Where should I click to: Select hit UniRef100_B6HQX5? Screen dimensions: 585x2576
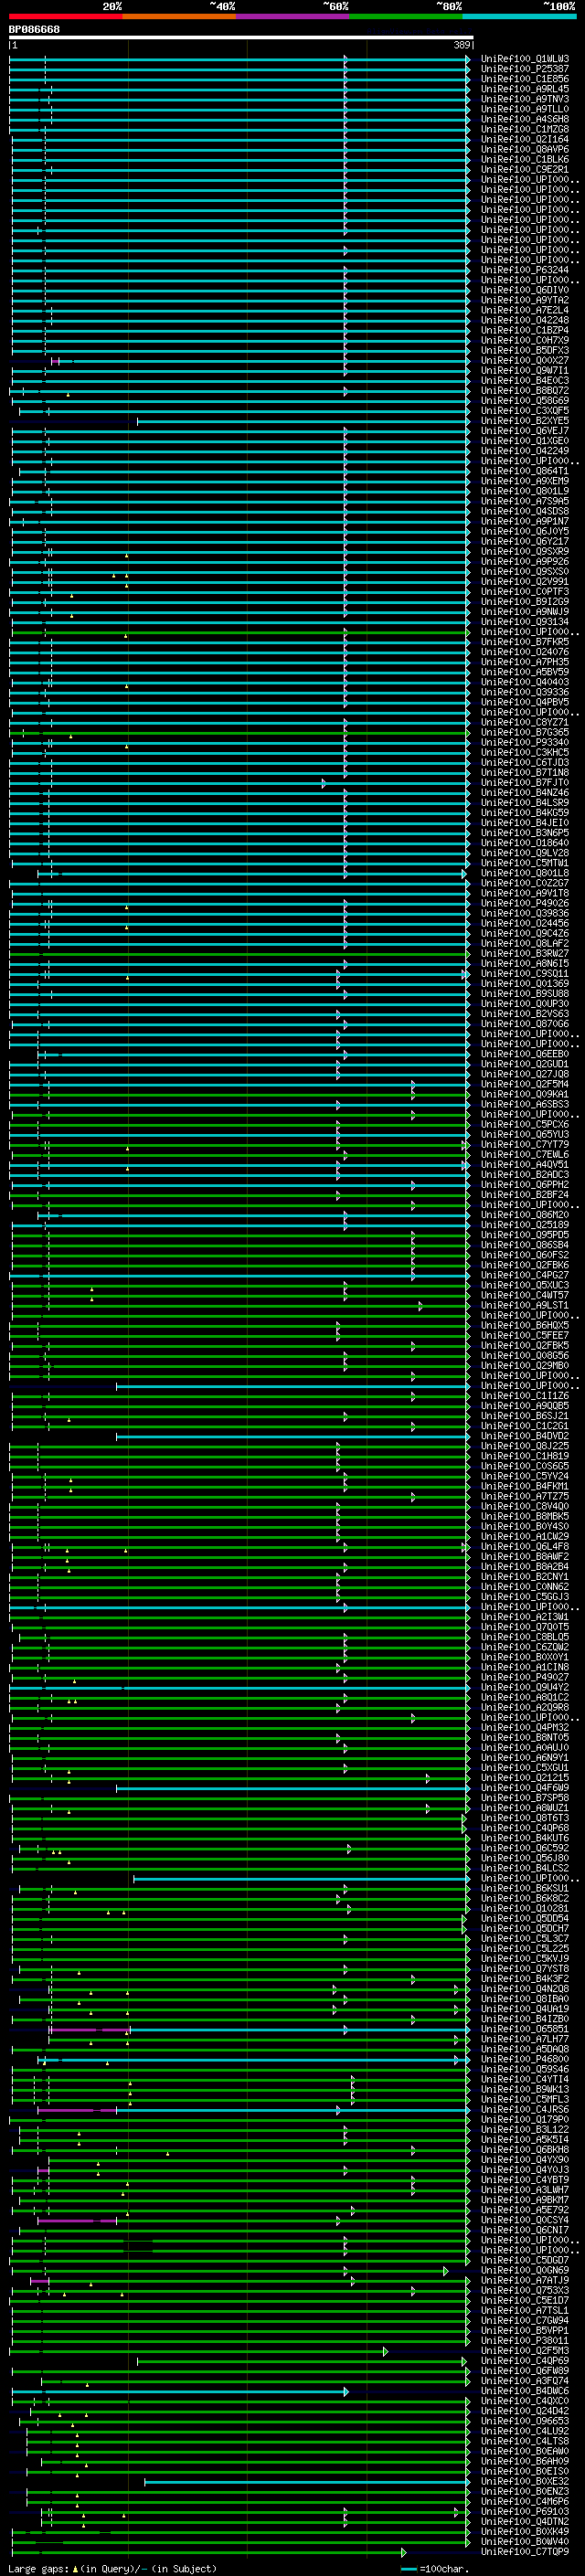point(525,1326)
